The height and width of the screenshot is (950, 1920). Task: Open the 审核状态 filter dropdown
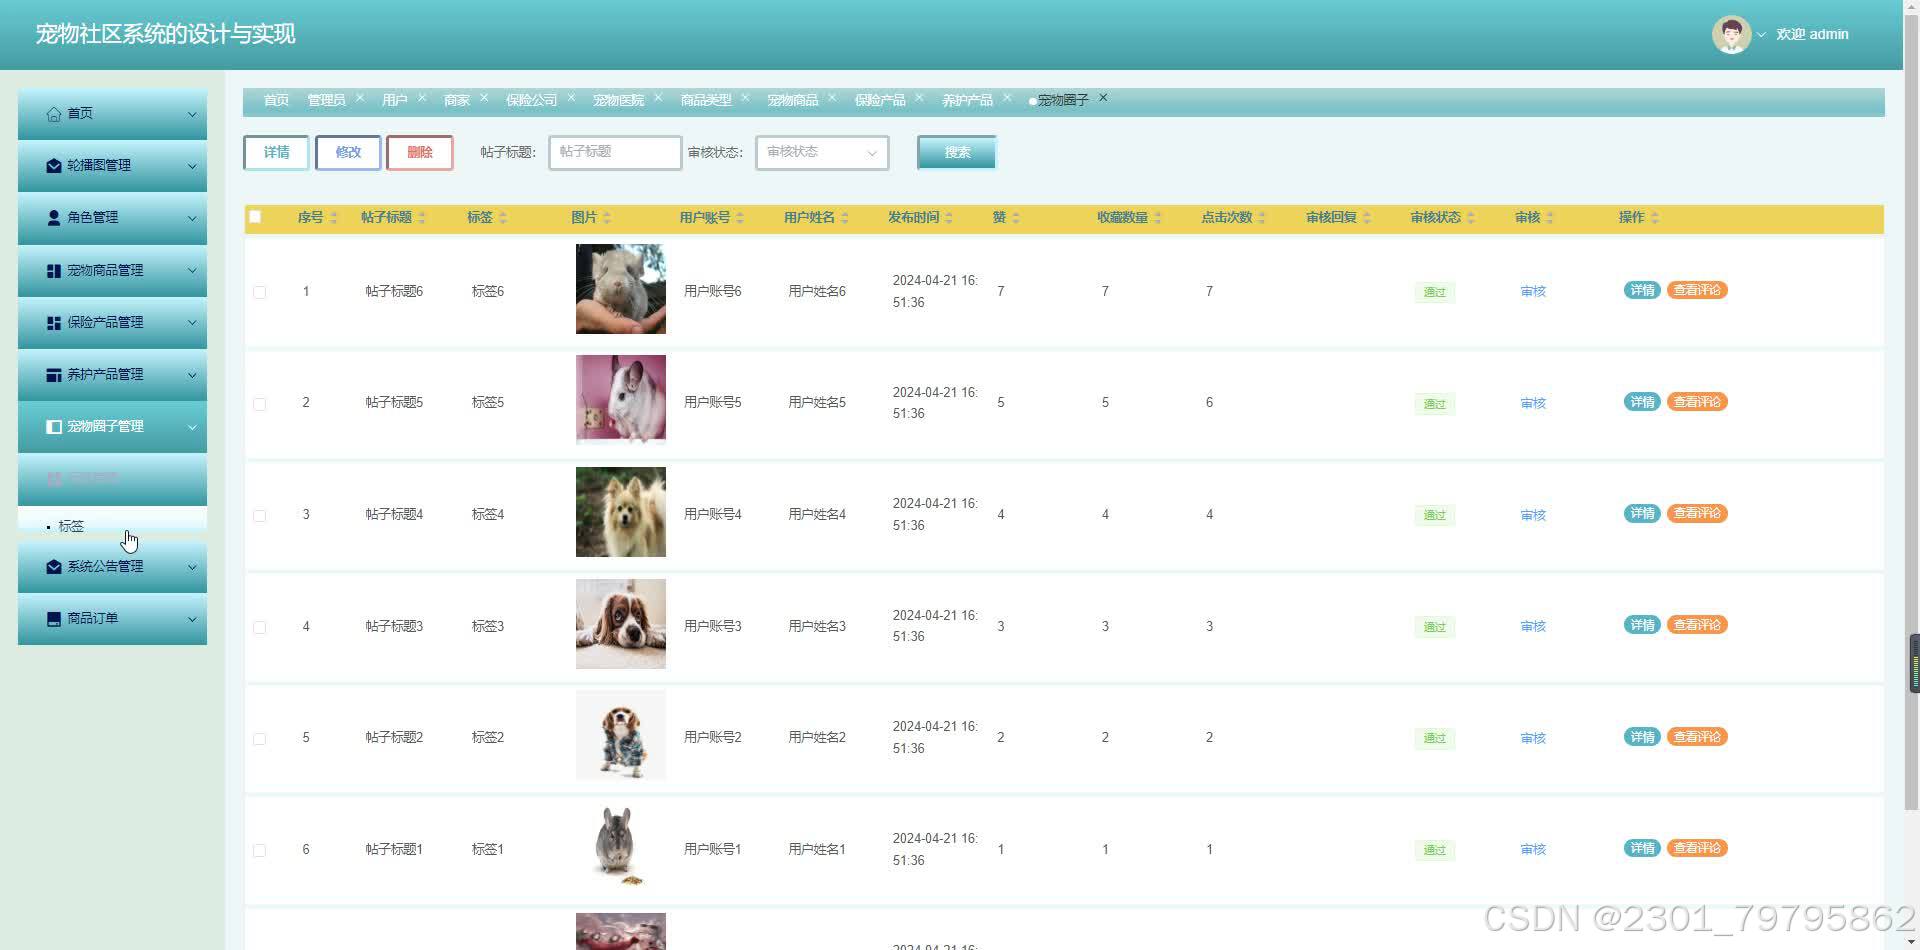(x=822, y=153)
